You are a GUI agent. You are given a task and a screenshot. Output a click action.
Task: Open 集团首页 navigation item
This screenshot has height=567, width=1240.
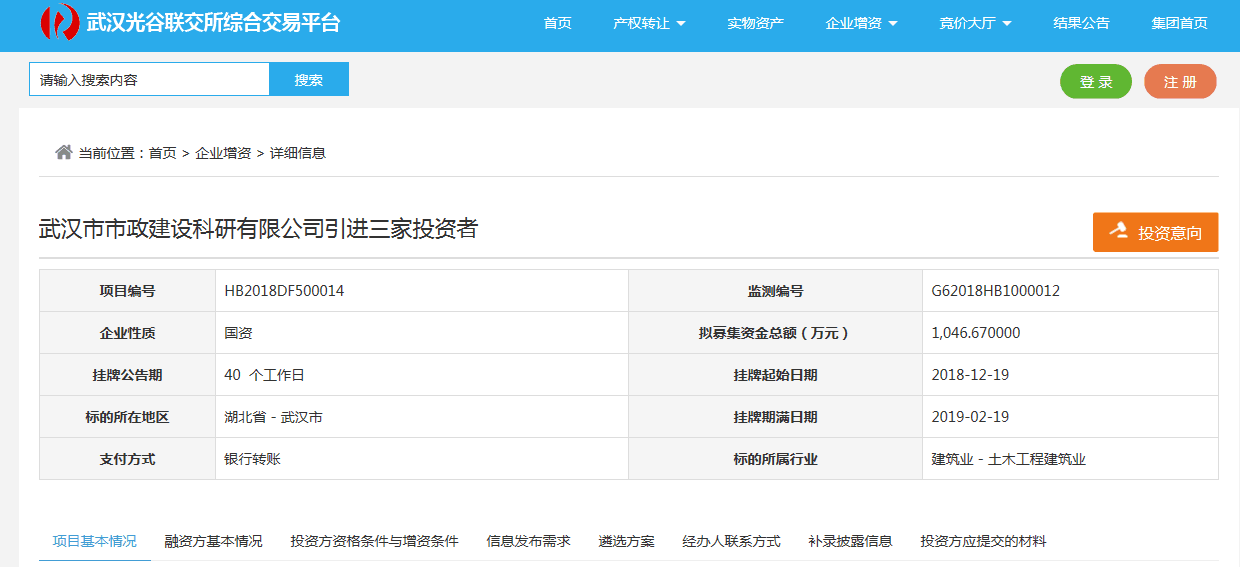(1179, 23)
